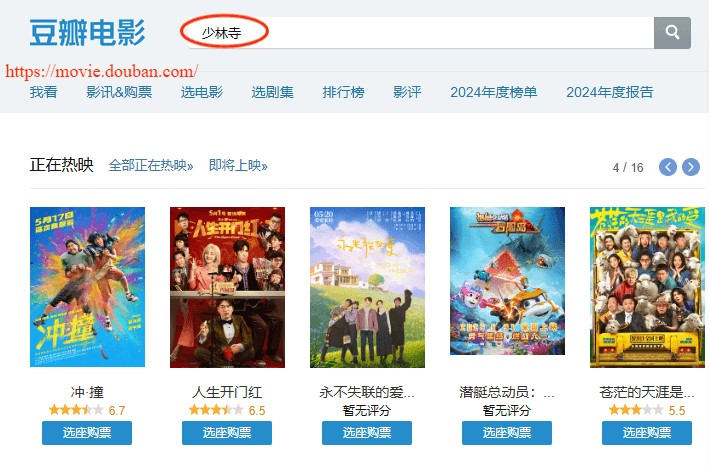Viewport: 709px width, 468px height.
Task: Open 2024年度榜单 link
Action: [x=493, y=92]
